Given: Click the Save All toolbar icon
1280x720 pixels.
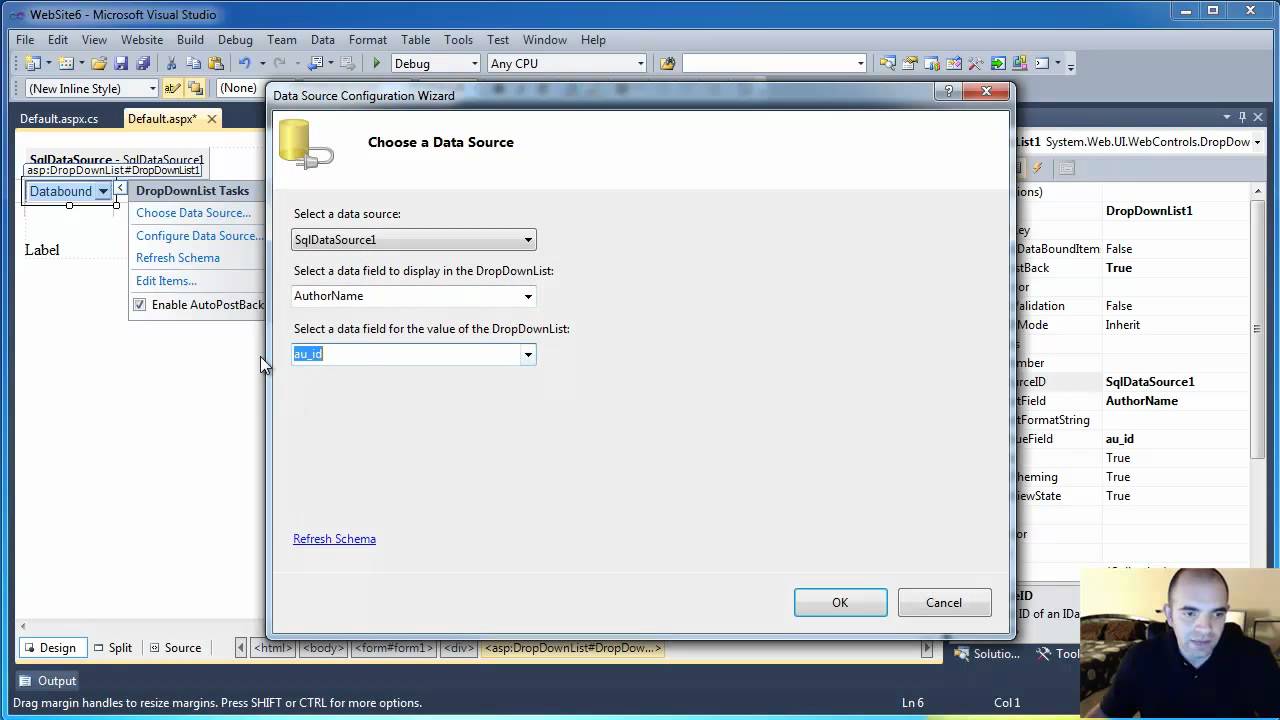Looking at the screenshot, I should click(142, 63).
